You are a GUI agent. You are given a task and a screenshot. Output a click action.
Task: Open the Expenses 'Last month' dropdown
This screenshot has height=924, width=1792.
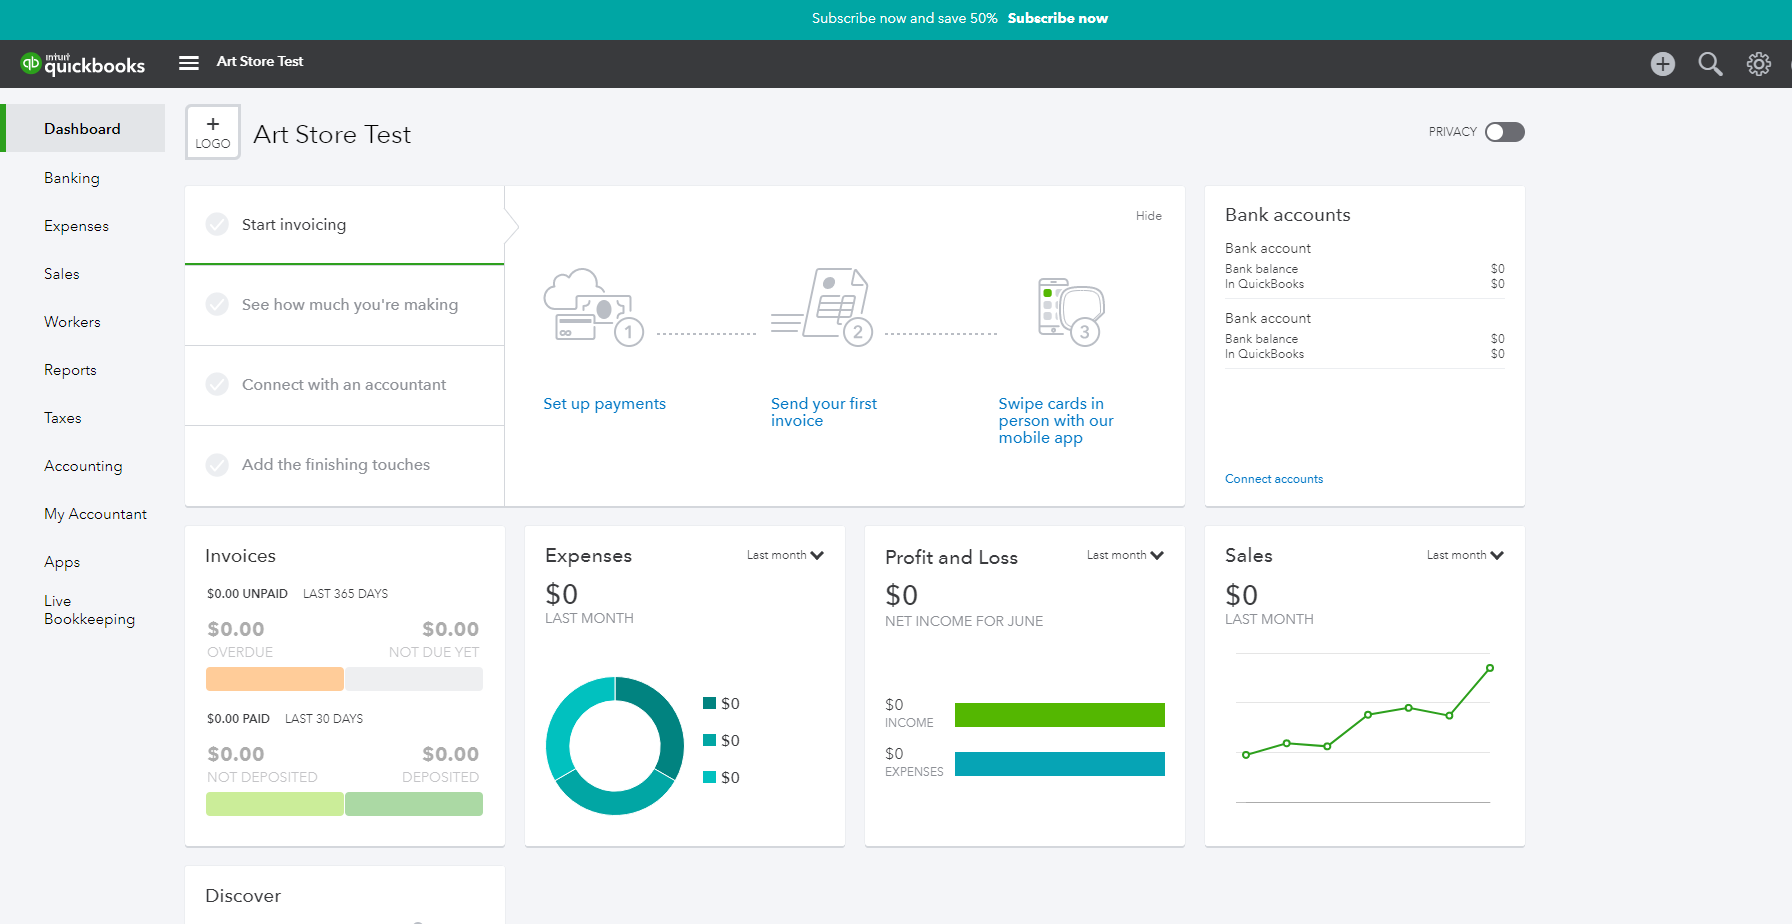pos(785,554)
